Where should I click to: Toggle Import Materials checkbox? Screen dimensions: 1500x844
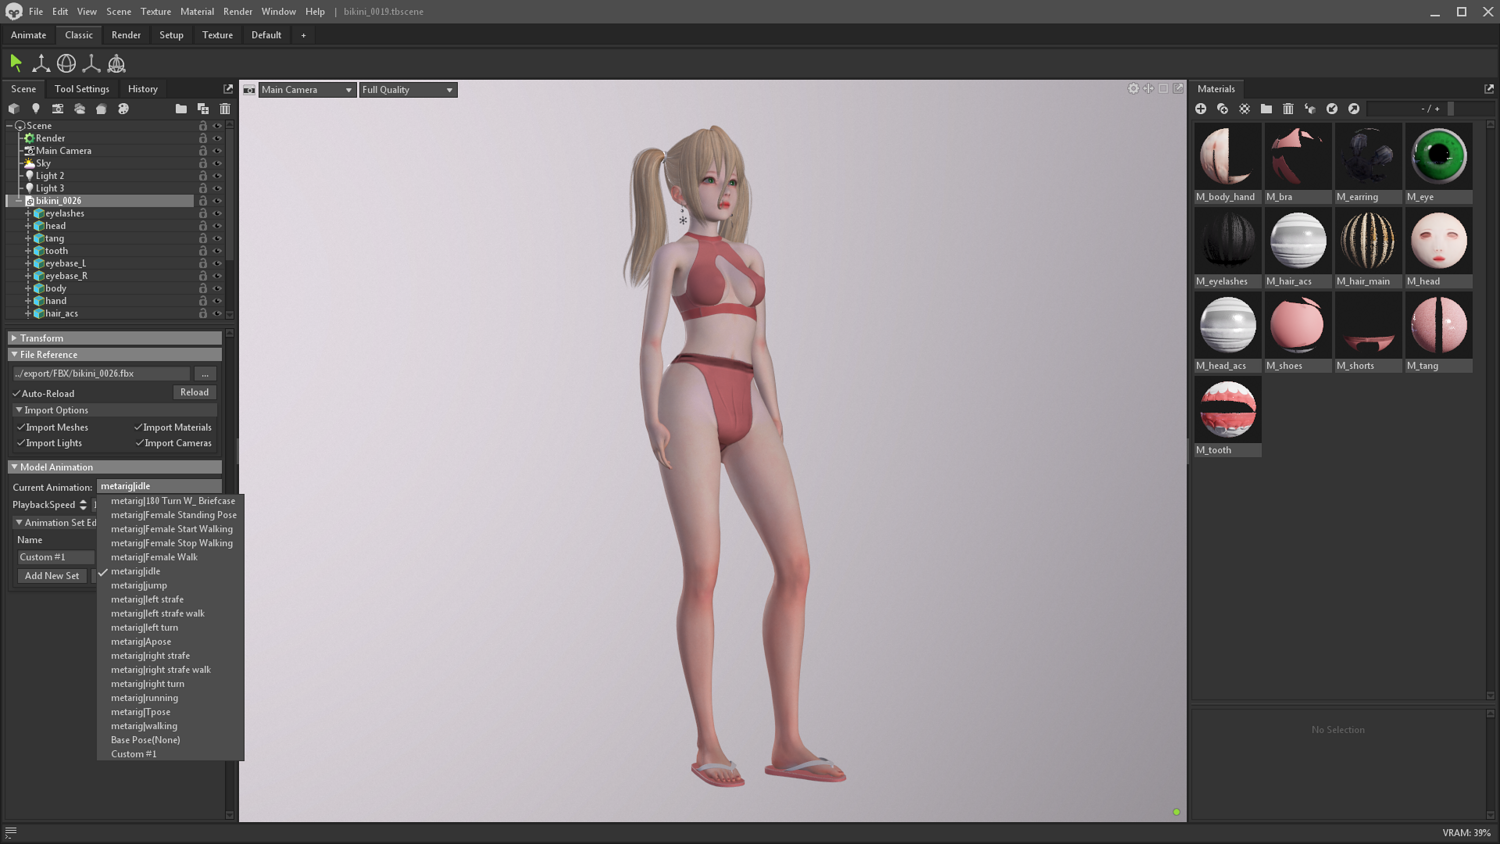(x=139, y=427)
